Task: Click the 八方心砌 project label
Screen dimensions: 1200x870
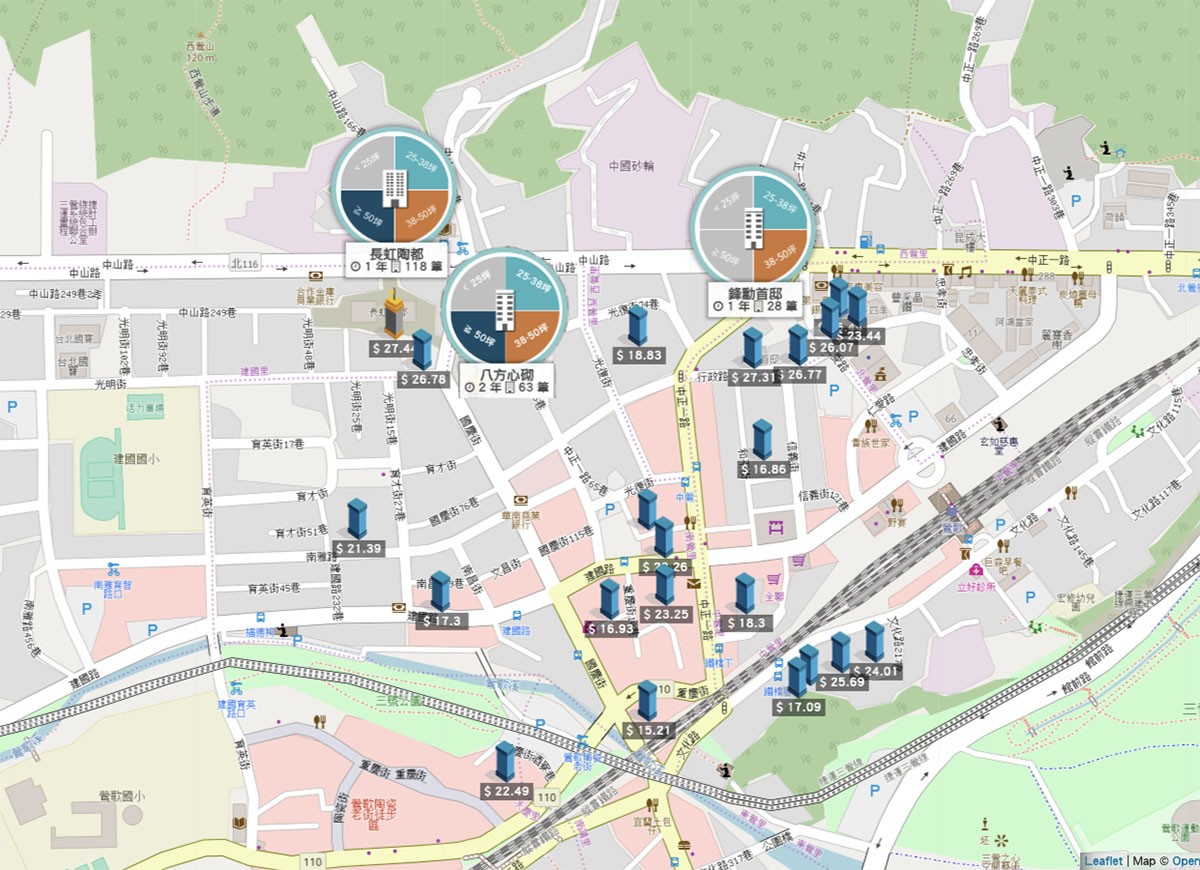Action: (x=506, y=380)
